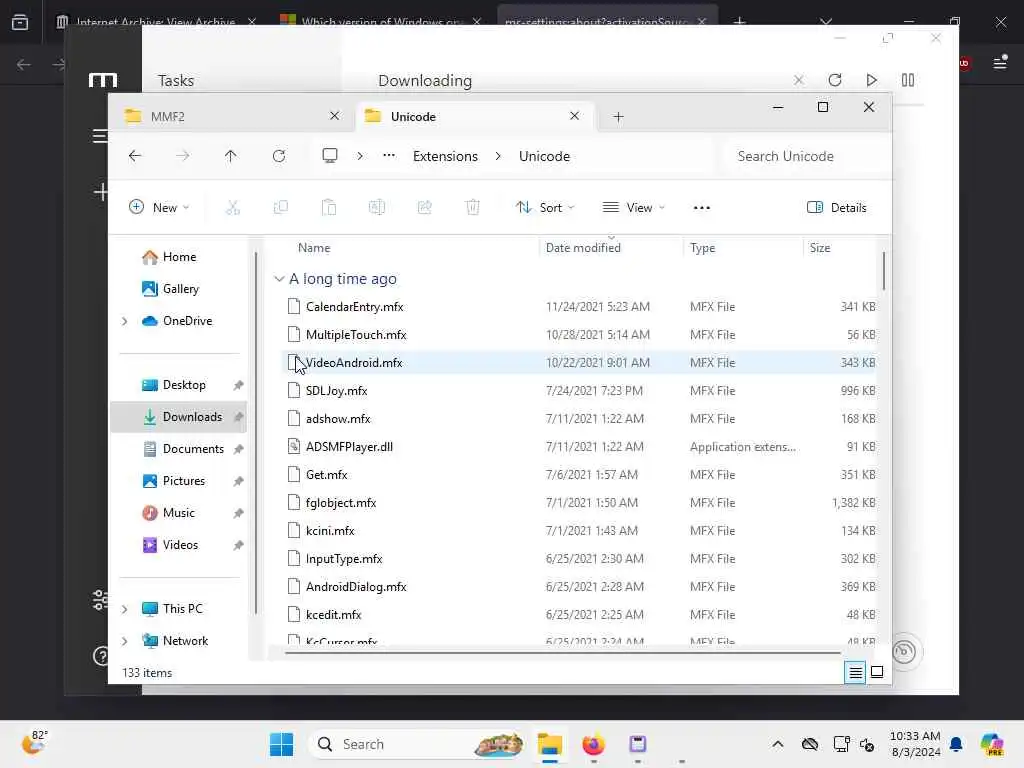Viewport: 1024px width, 768px height.
Task: Click the Delete trash icon
Action: pos(472,208)
